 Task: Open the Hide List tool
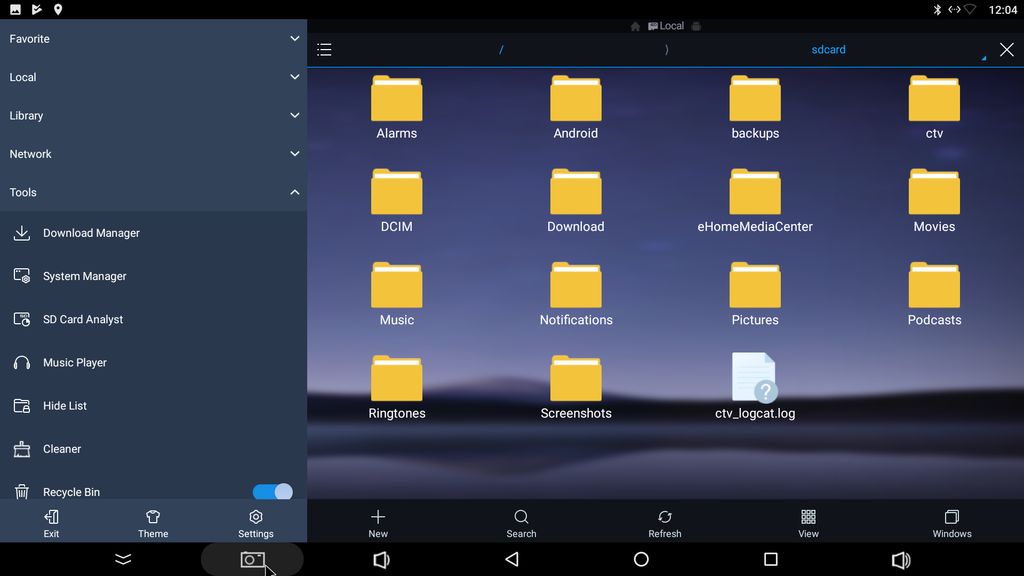click(x=64, y=406)
